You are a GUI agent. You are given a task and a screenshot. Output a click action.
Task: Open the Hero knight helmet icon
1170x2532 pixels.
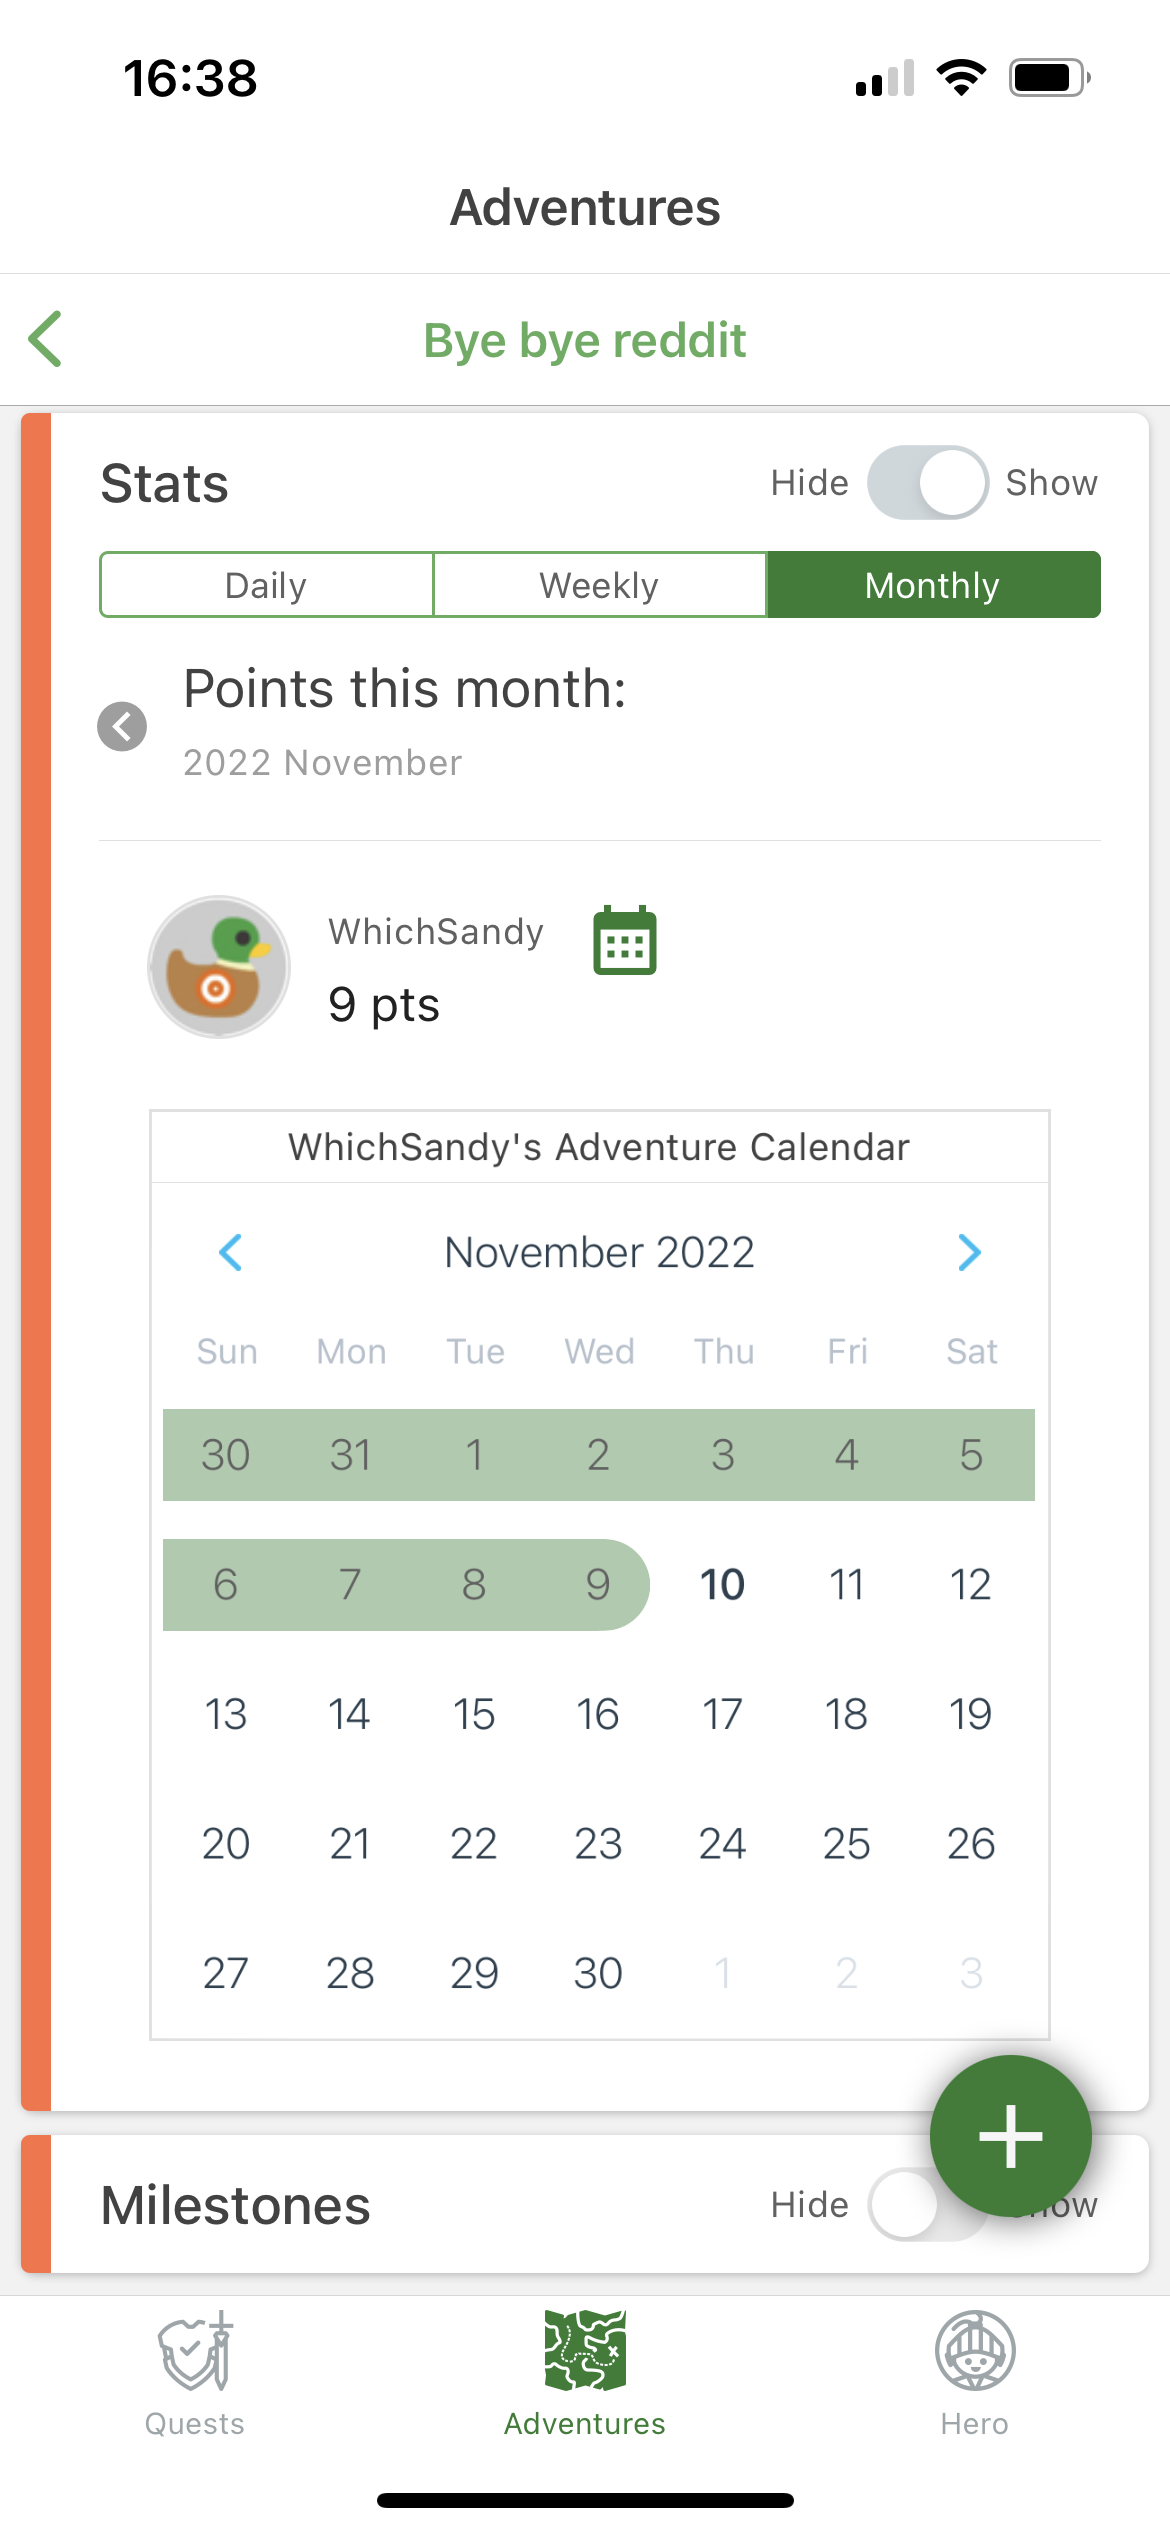click(x=975, y=2351)
